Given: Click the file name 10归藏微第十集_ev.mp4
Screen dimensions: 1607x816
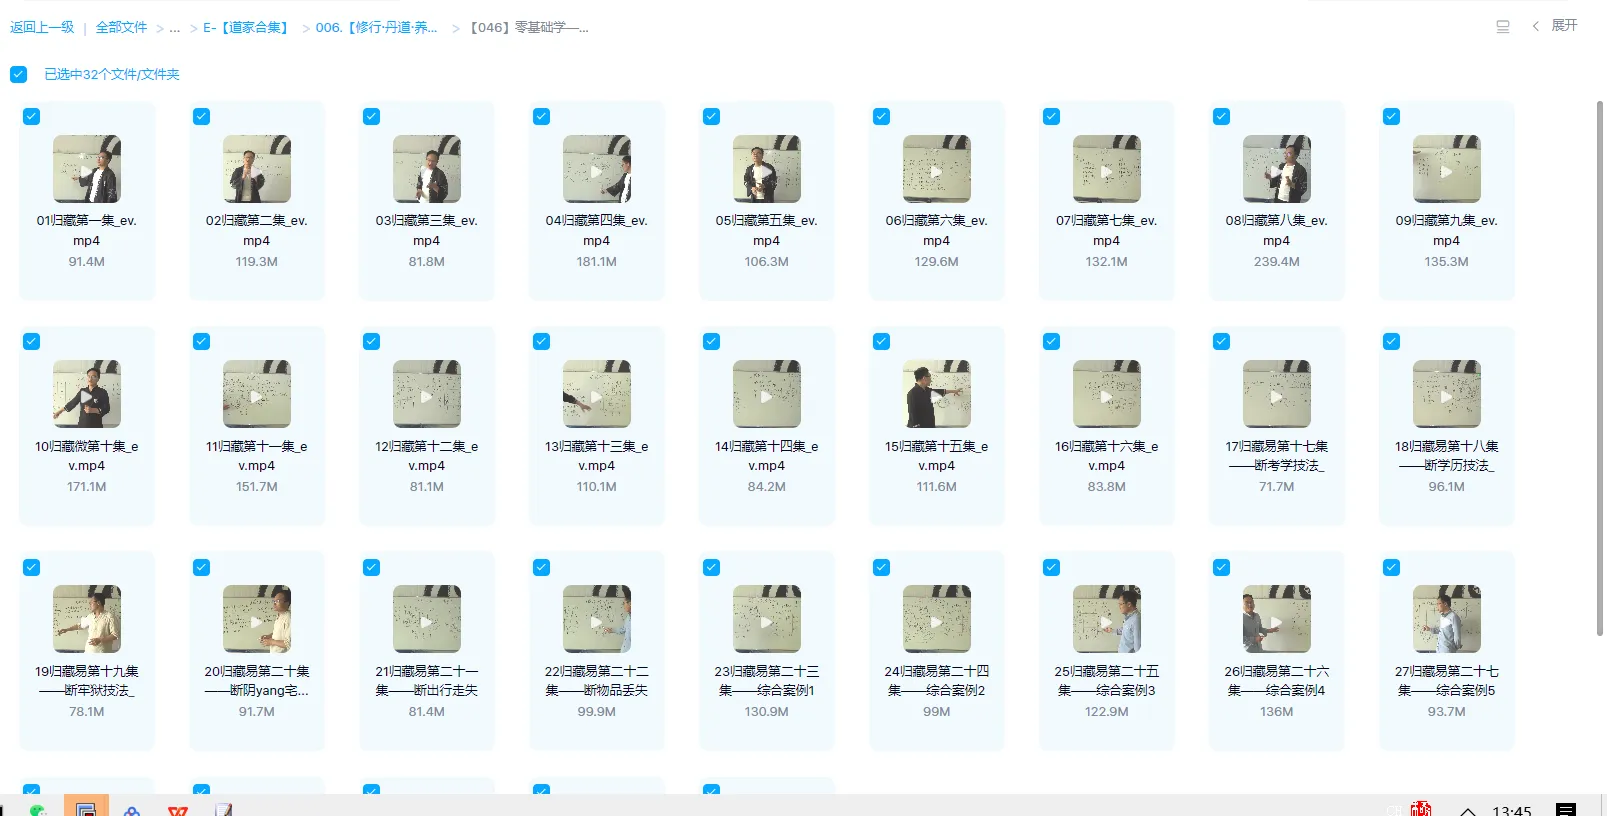Looking at the screenshot, I should (x=87, y=456).
